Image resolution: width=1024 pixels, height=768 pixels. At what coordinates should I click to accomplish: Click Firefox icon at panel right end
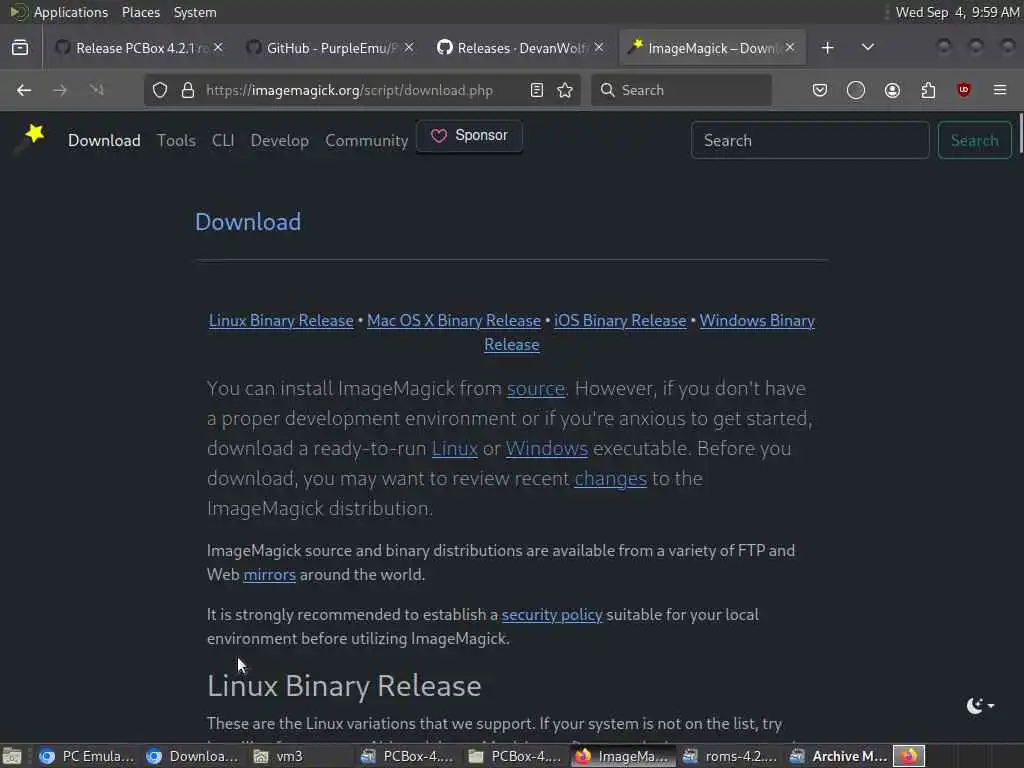(909, 756)
